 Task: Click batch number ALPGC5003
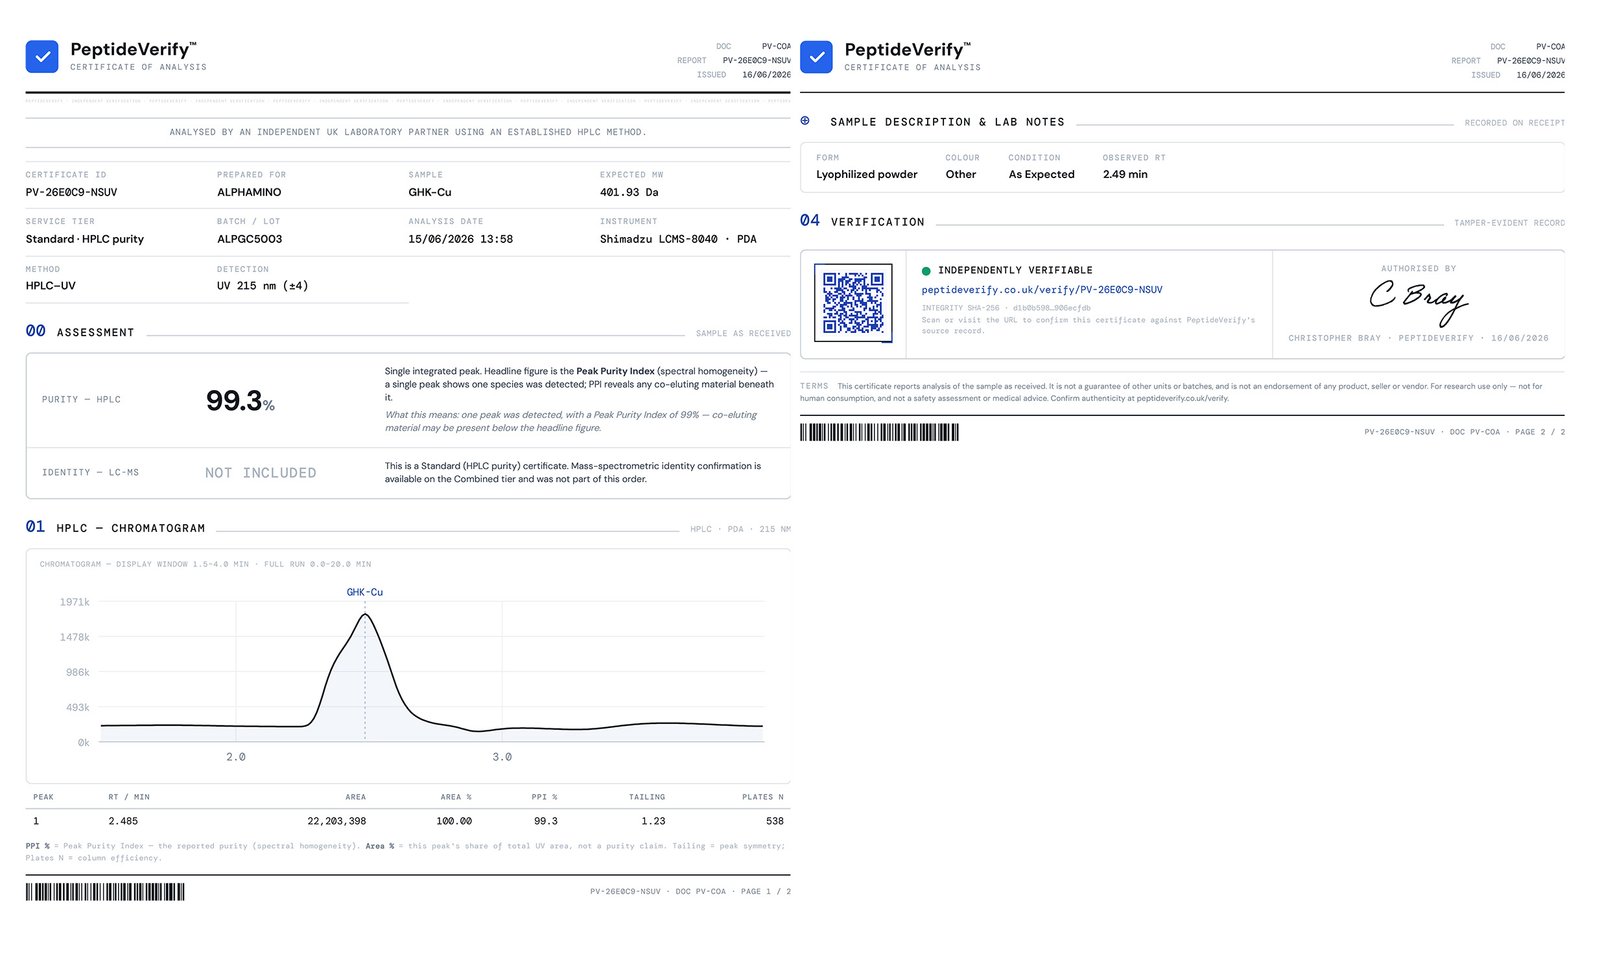click(x=250, y=239)
